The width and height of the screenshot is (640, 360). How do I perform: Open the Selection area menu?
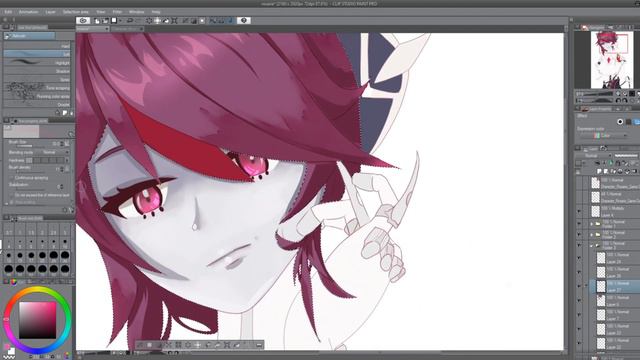(76, 12)
